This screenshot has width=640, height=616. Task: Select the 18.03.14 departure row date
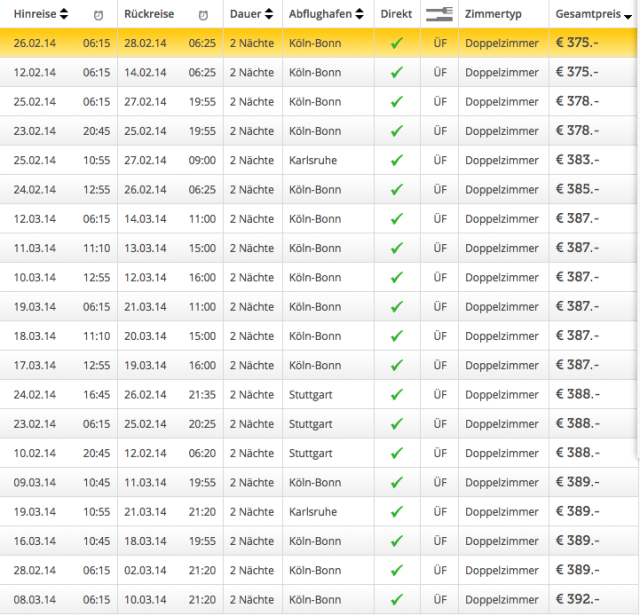coord(35,336)
